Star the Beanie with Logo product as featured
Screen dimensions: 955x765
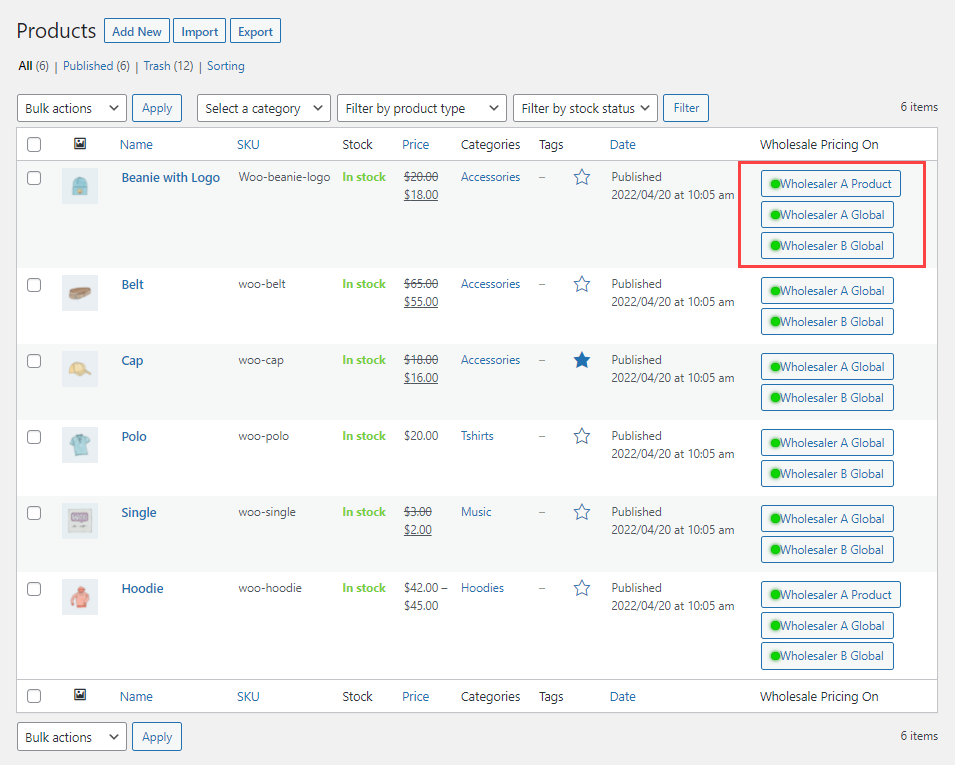582,177
